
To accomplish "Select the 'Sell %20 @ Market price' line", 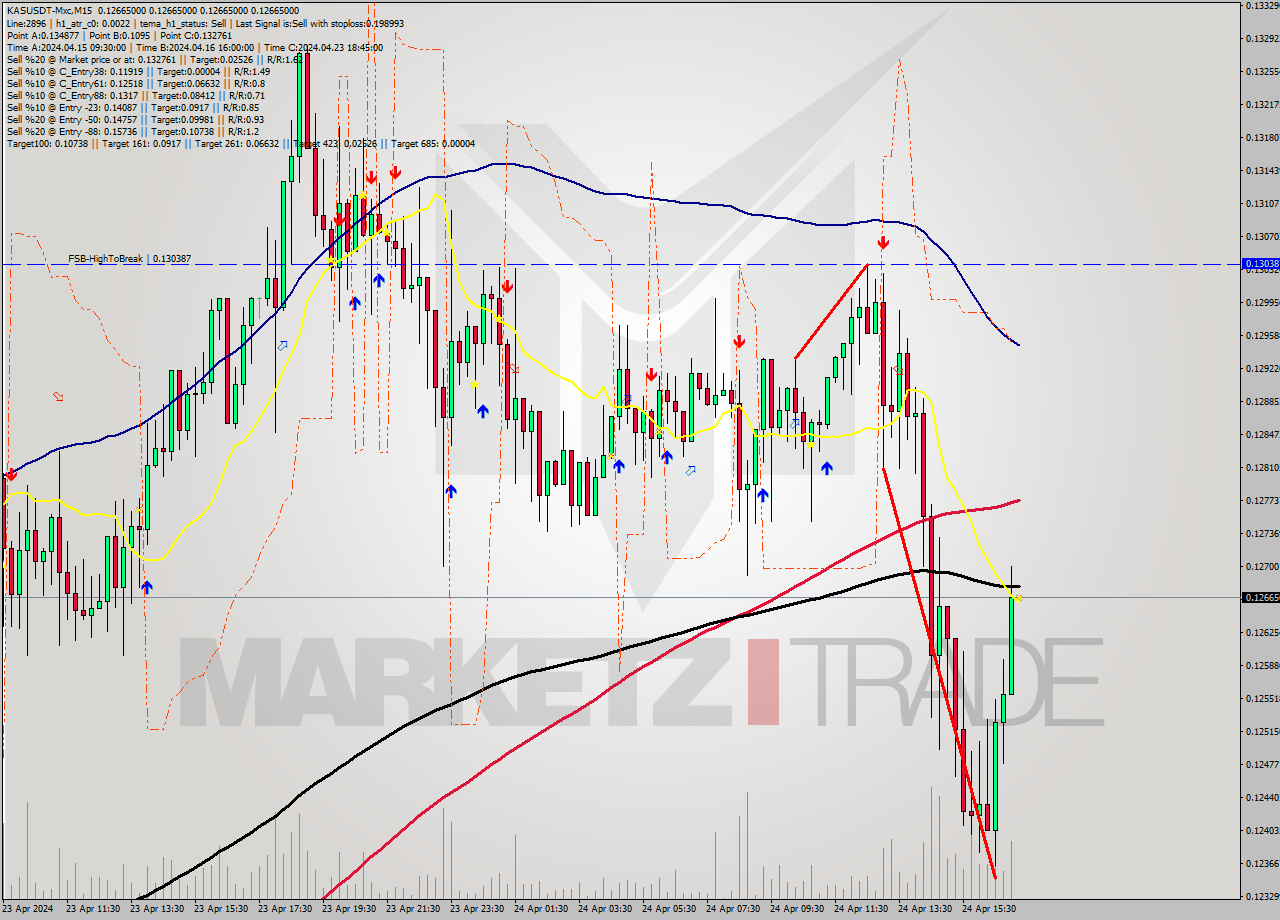I will click(x=154, y=58).
